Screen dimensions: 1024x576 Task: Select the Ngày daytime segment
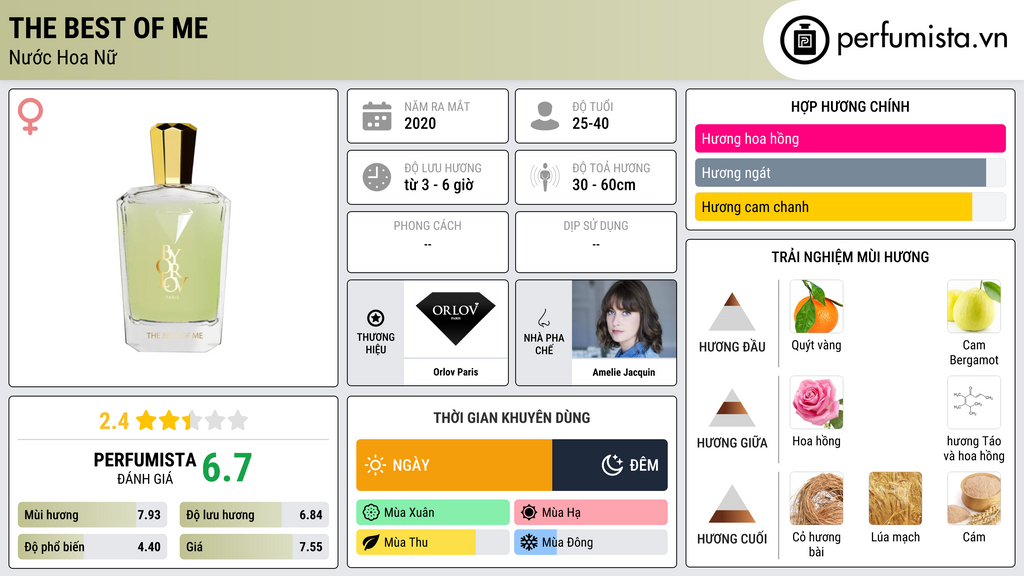coord(454,465)
